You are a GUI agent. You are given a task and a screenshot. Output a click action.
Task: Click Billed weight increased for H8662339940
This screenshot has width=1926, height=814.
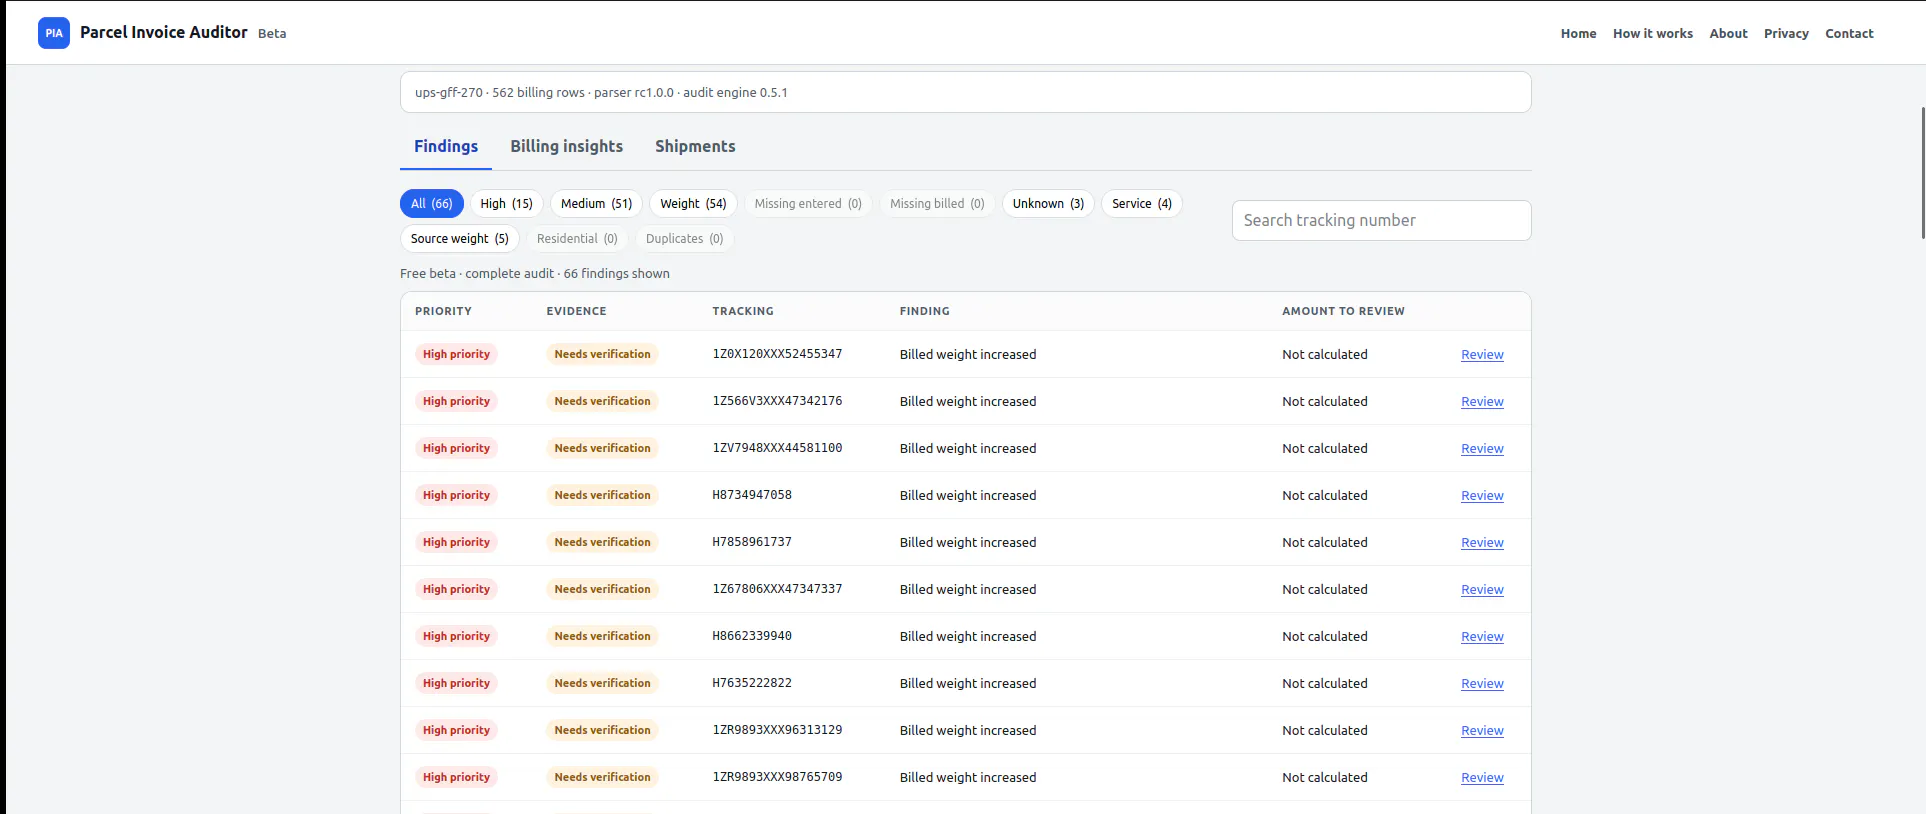point(968,636)
